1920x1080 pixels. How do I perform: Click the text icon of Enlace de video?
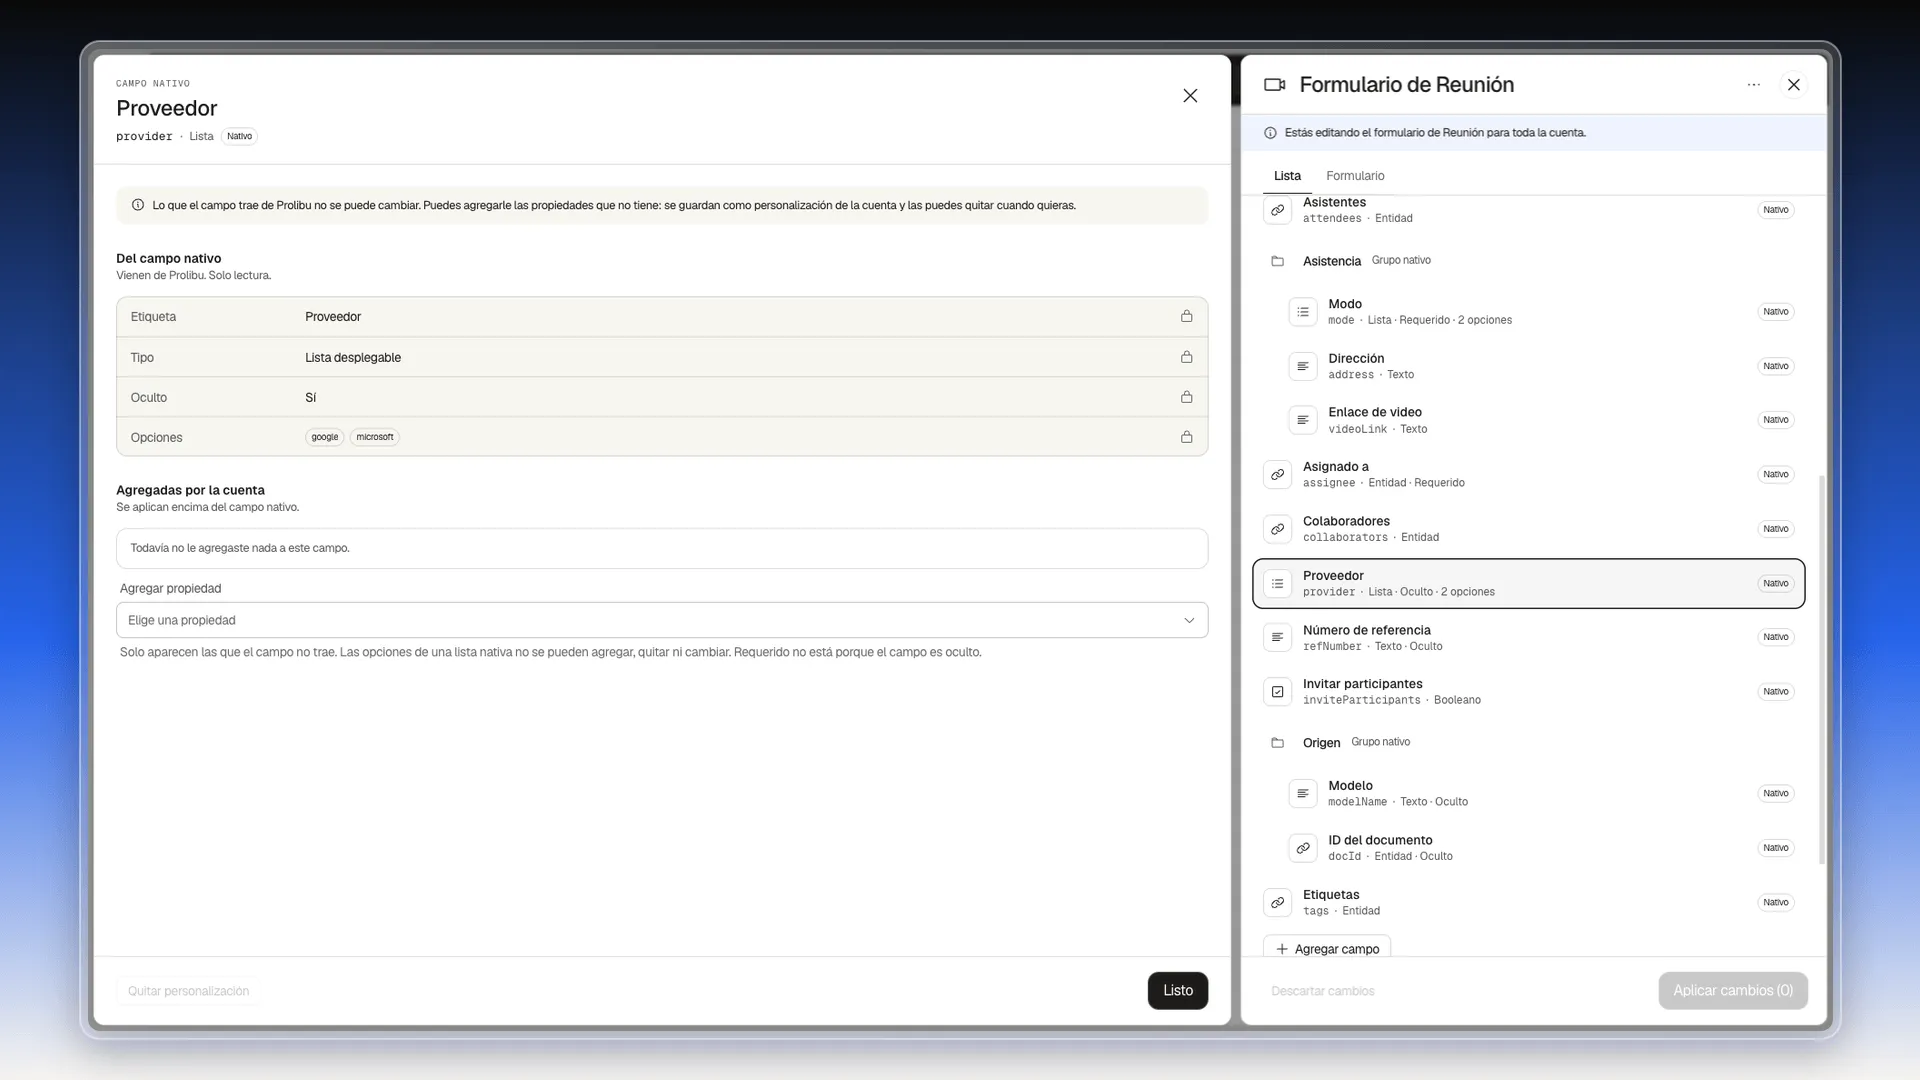click(x=1302, y=420)
